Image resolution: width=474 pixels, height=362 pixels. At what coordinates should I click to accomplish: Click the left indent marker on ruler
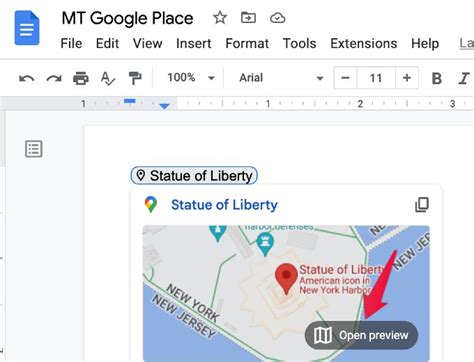pyautogui.click(x=164, y=106)
